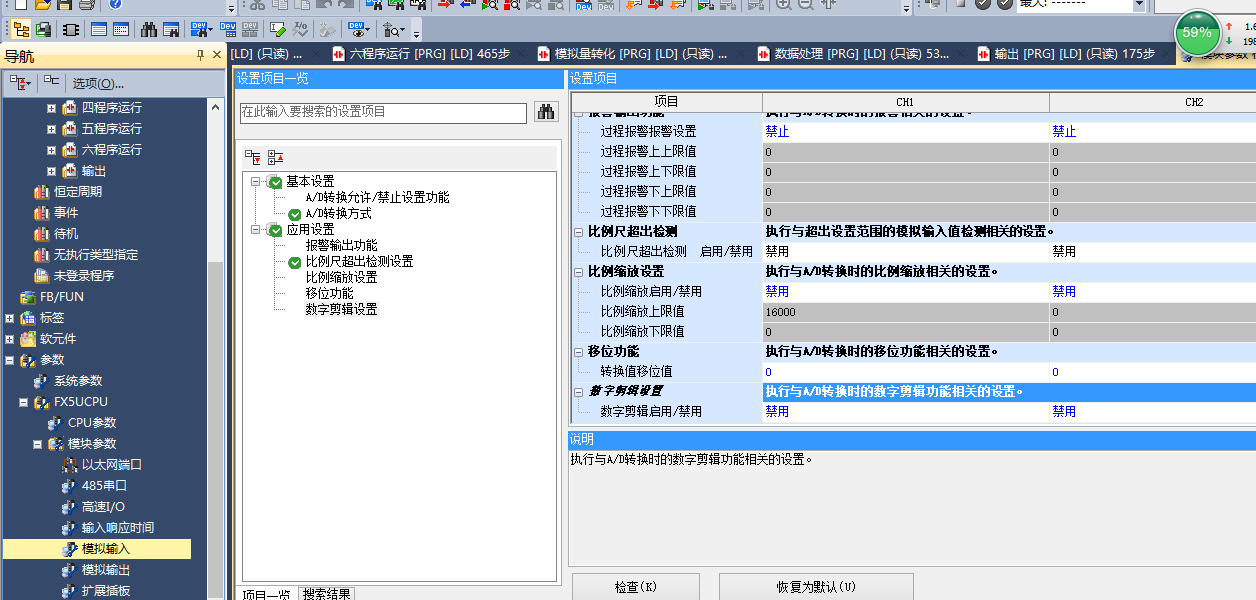The image size is (1256, 600).
Task: Collapse the 基本设置 tree node
Action: (x=257, y=182)
